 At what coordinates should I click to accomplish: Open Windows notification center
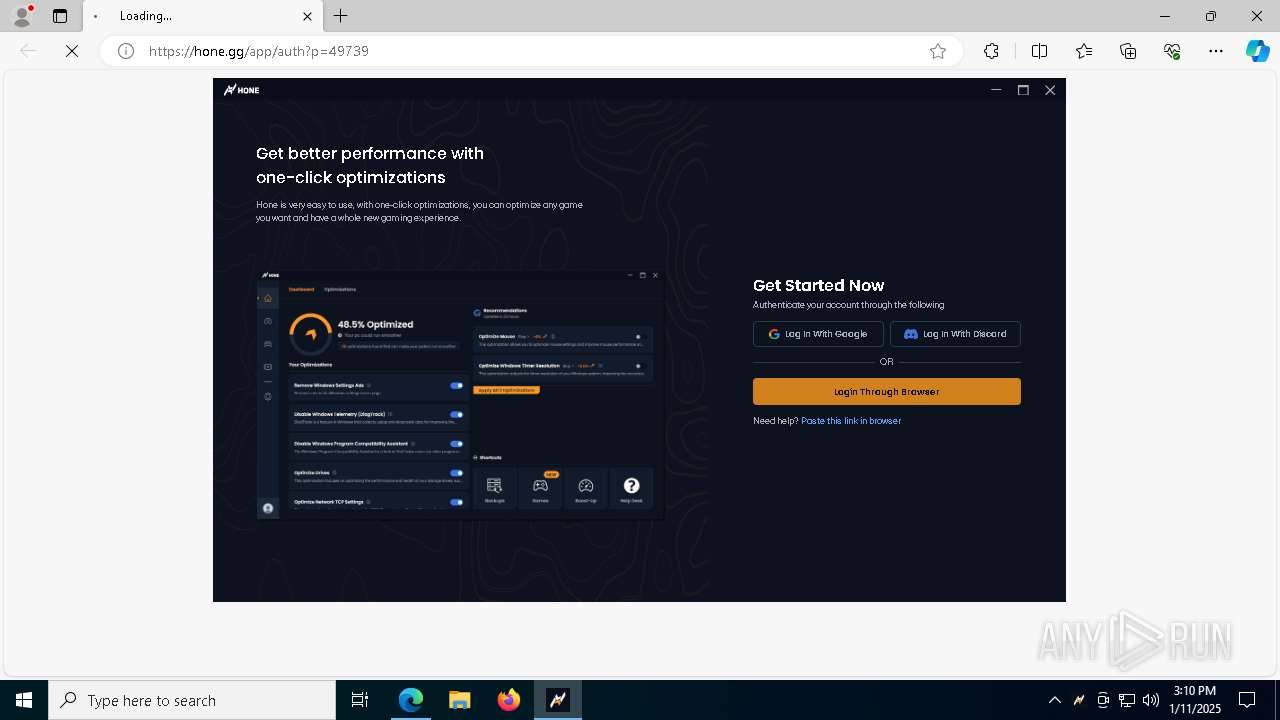1247,700
